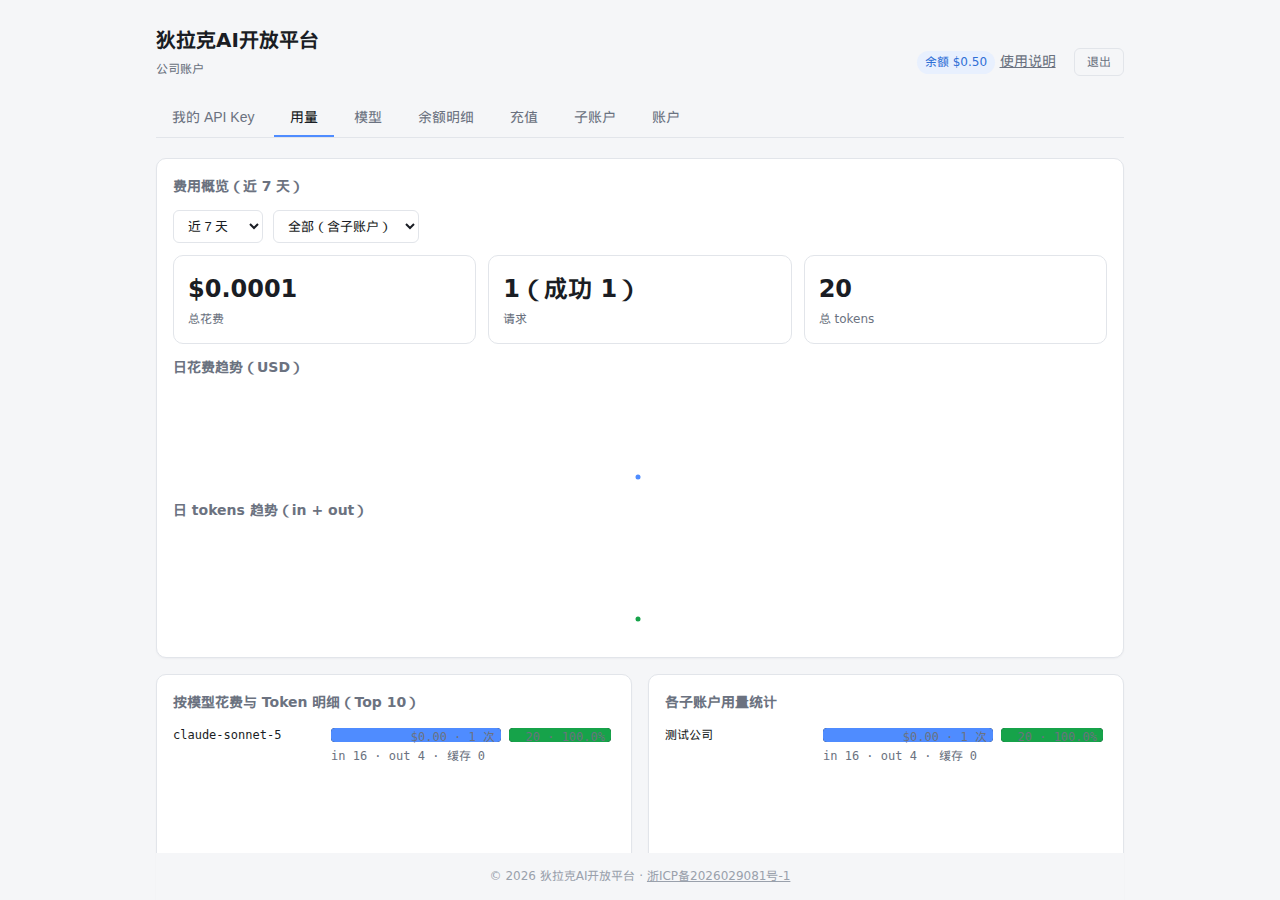
Task: Click the 退出 logout button
Action: (x=1099, y=62)
